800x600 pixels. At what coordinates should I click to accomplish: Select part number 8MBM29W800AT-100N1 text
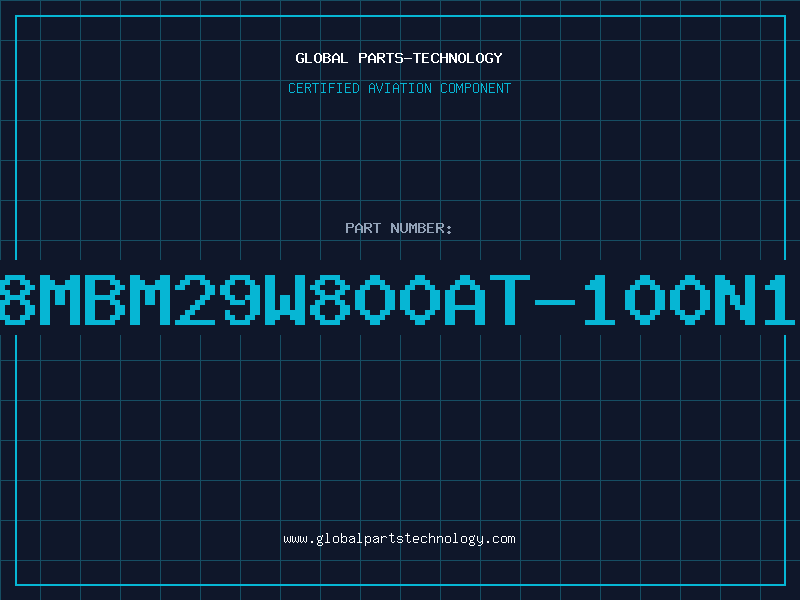click(397, 300)
